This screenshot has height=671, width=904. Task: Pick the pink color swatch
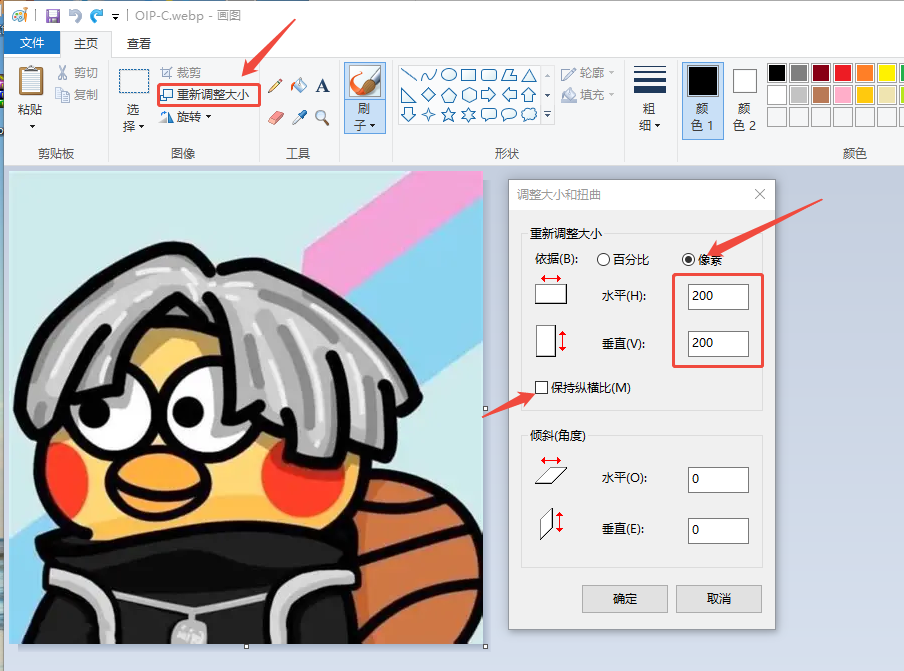[843, 95]
